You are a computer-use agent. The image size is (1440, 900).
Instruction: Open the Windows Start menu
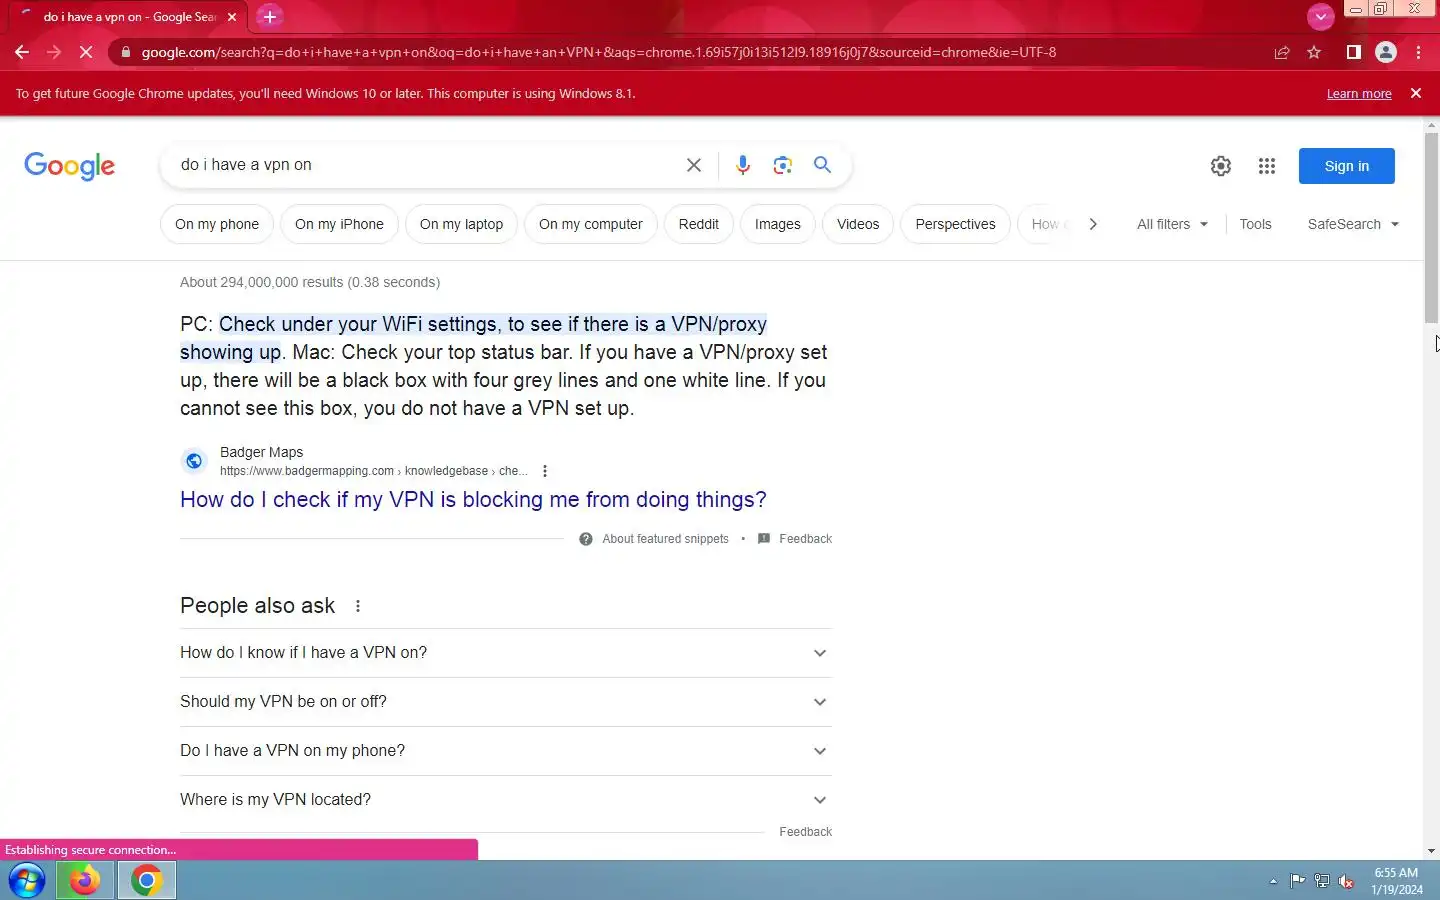27,880
